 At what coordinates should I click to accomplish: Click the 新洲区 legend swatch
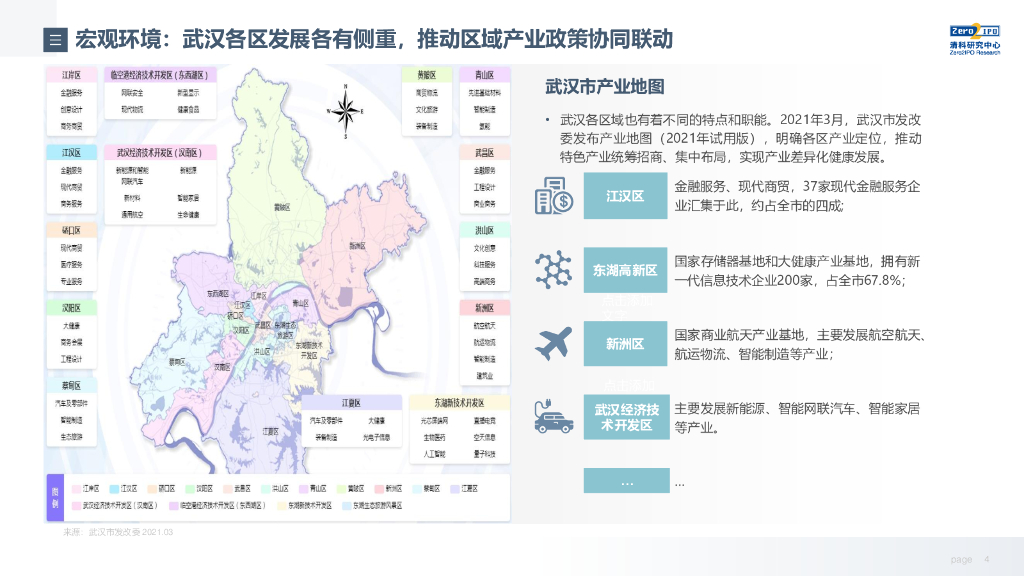(379, 488)
